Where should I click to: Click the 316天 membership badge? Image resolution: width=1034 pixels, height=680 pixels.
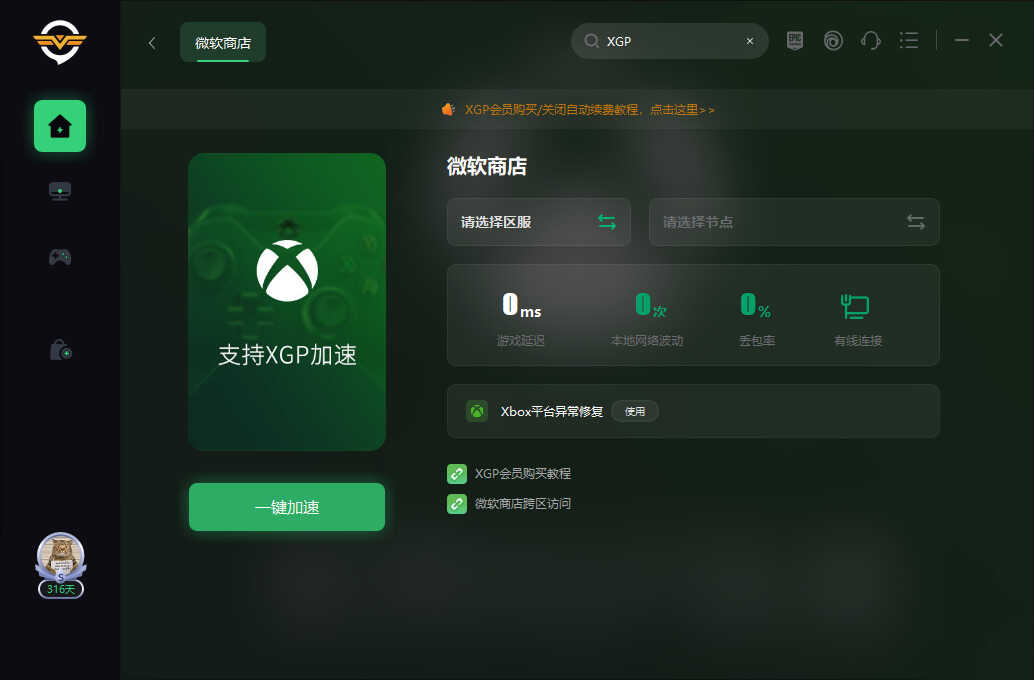61,589
